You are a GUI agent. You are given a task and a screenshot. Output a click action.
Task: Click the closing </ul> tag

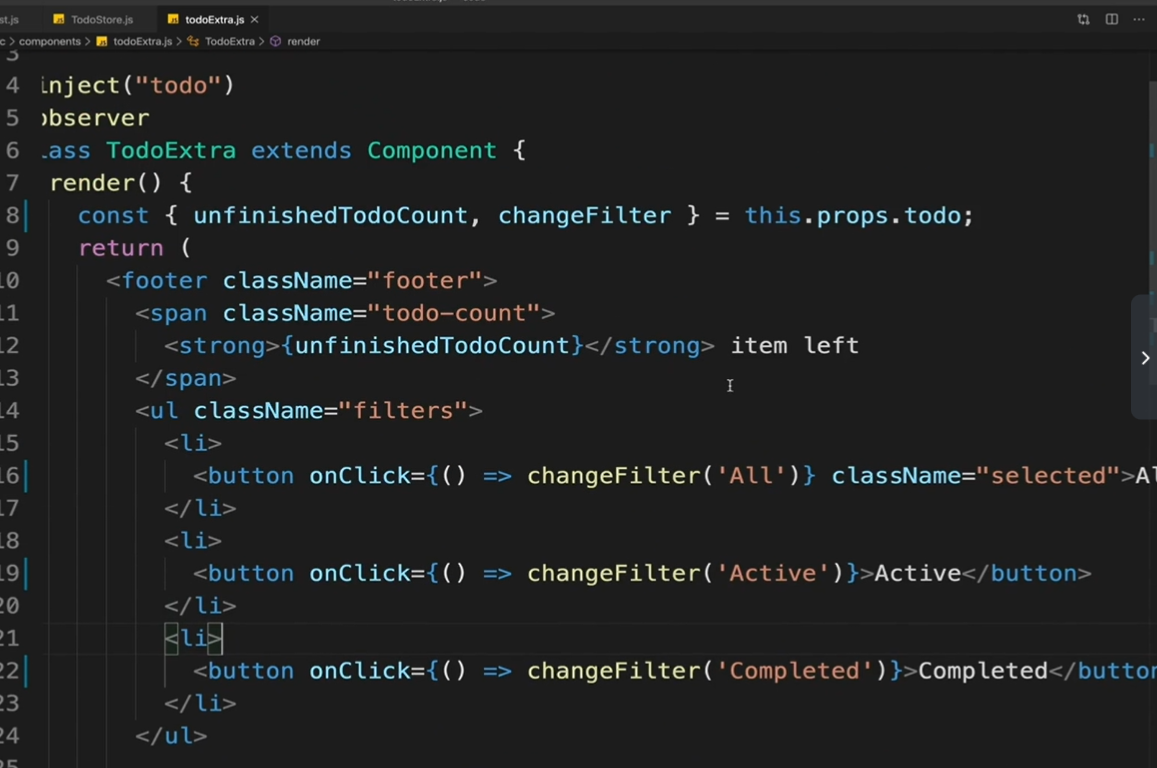click(171, 736)
